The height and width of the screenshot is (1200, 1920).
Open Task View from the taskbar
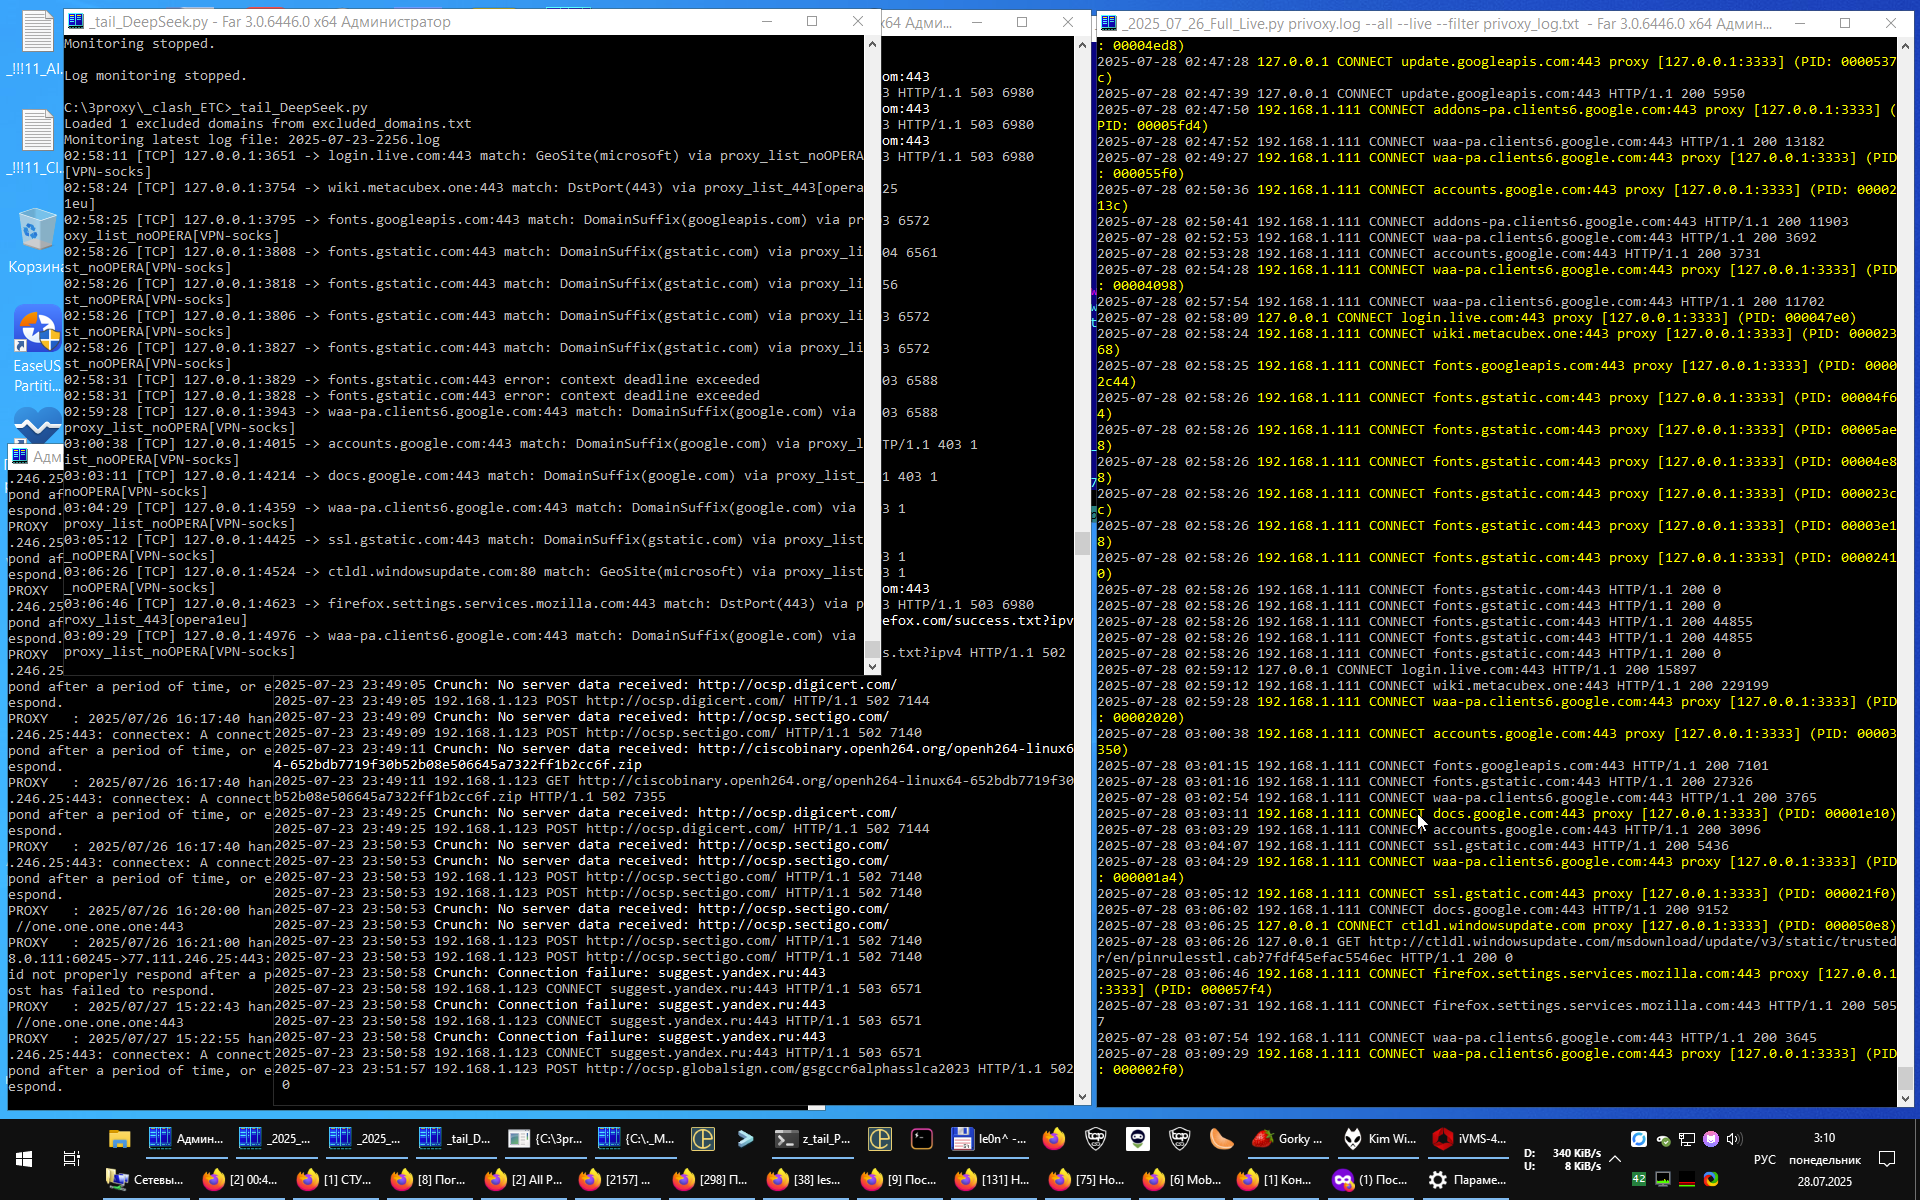(x=72, y=1159)
